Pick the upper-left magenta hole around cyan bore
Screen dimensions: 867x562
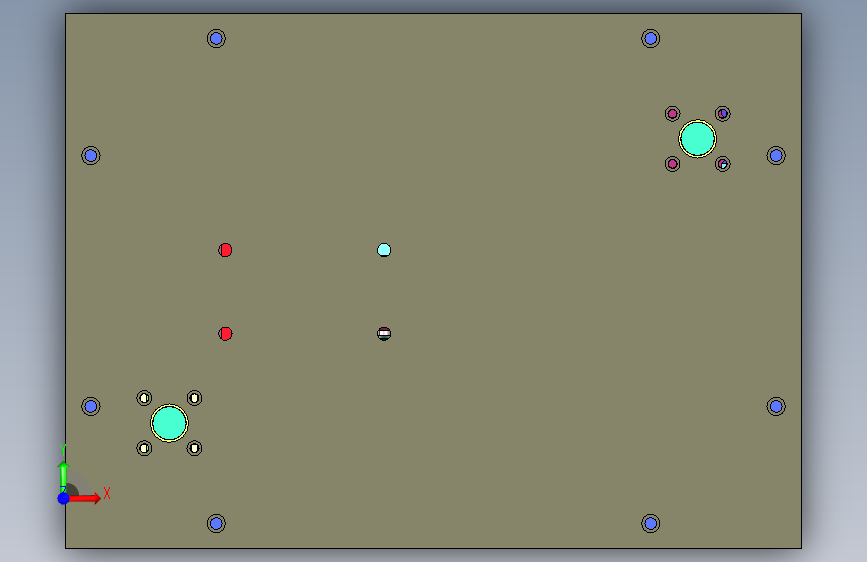coord(672,114)
